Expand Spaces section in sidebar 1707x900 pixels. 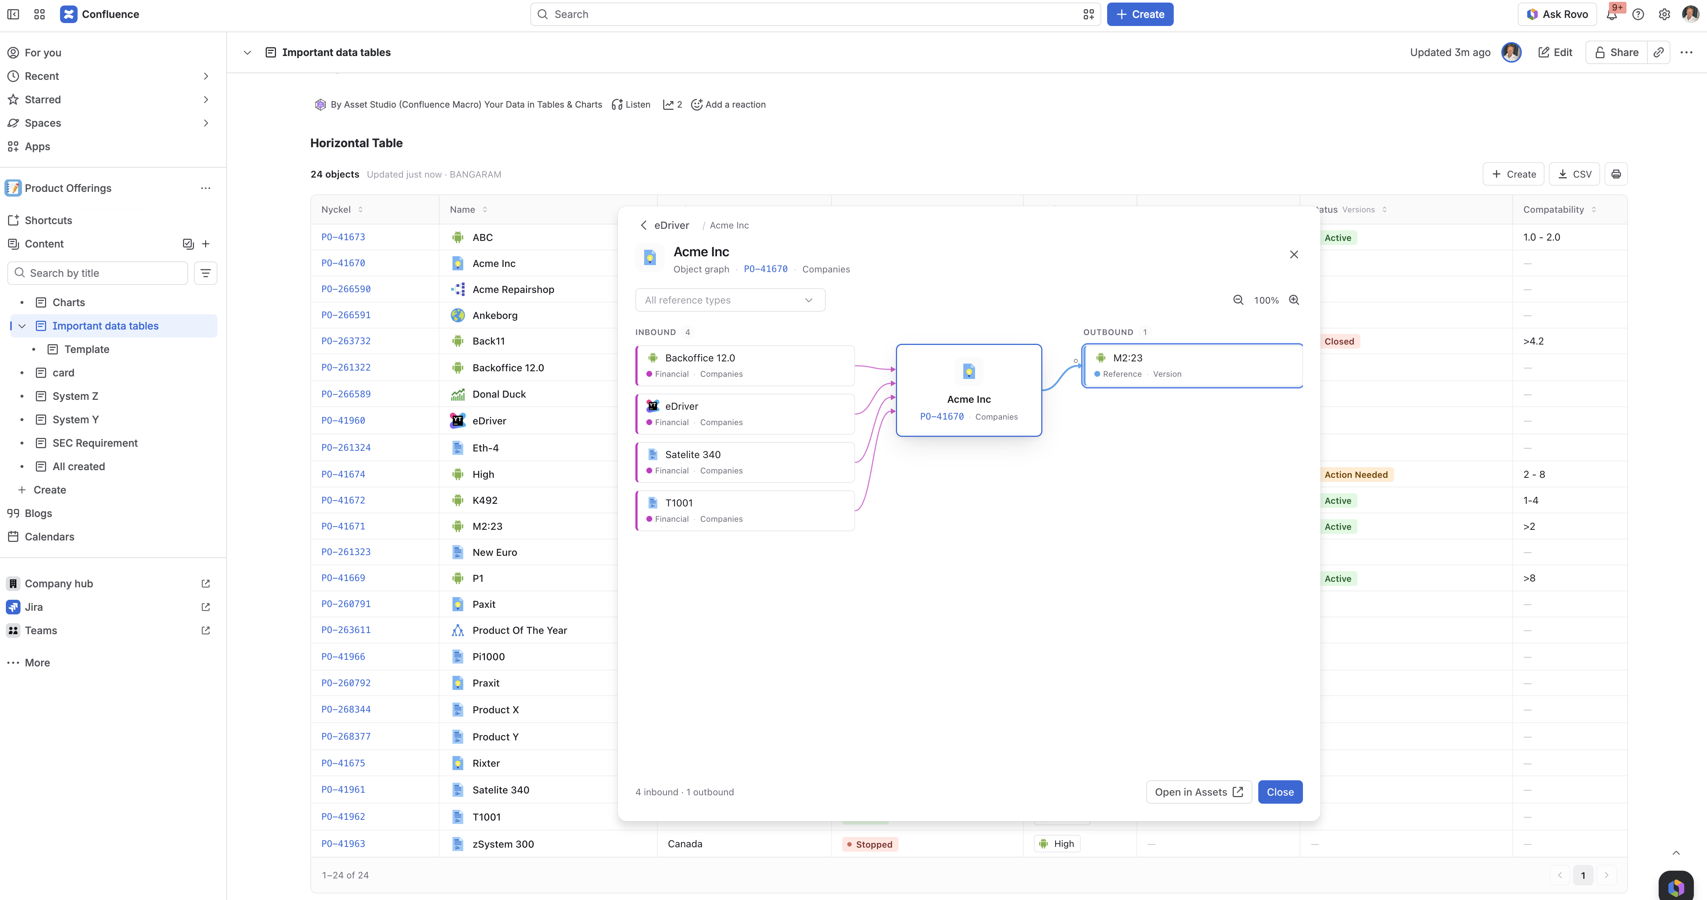(206, 123)
